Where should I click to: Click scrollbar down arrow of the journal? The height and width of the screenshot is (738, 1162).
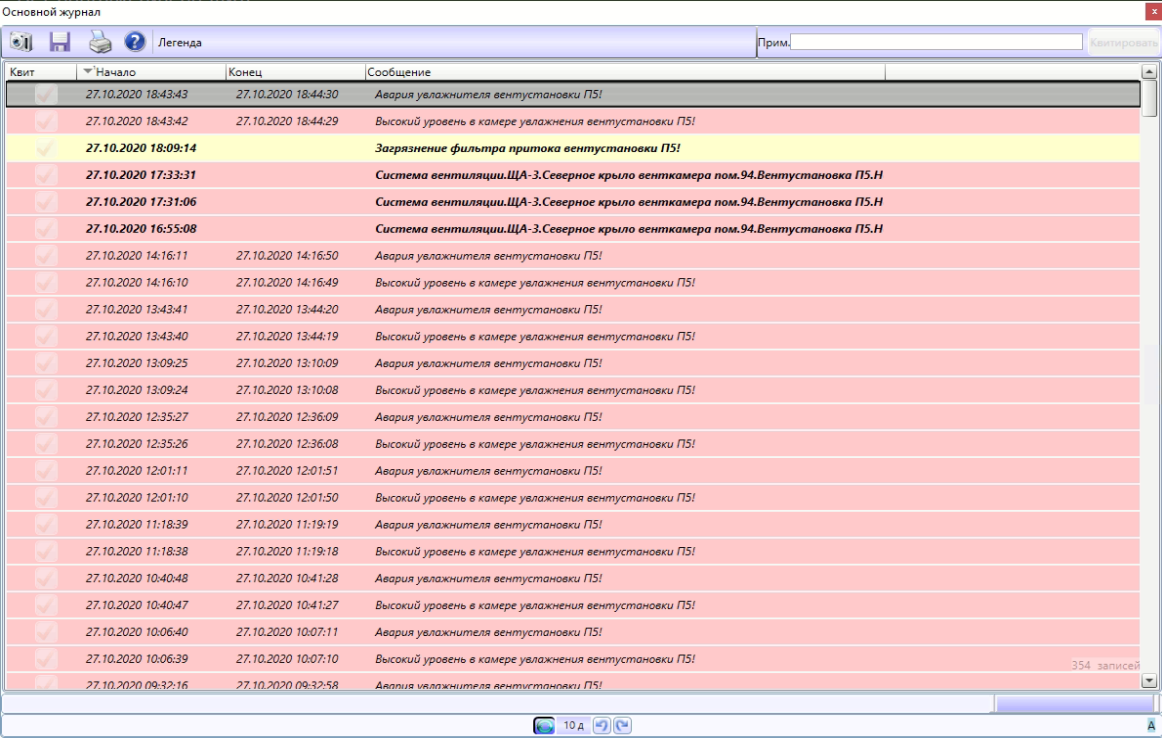(x=1149, y=680)
